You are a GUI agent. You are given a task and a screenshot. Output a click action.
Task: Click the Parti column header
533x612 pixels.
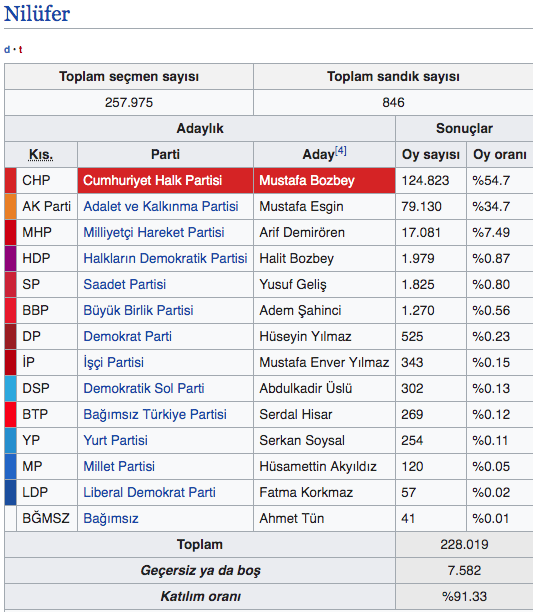[165, 155]
